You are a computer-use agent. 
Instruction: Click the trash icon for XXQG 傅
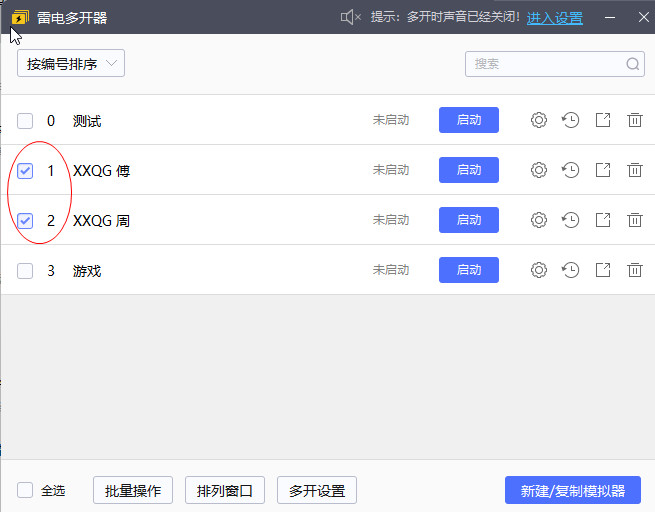[635, 170]
